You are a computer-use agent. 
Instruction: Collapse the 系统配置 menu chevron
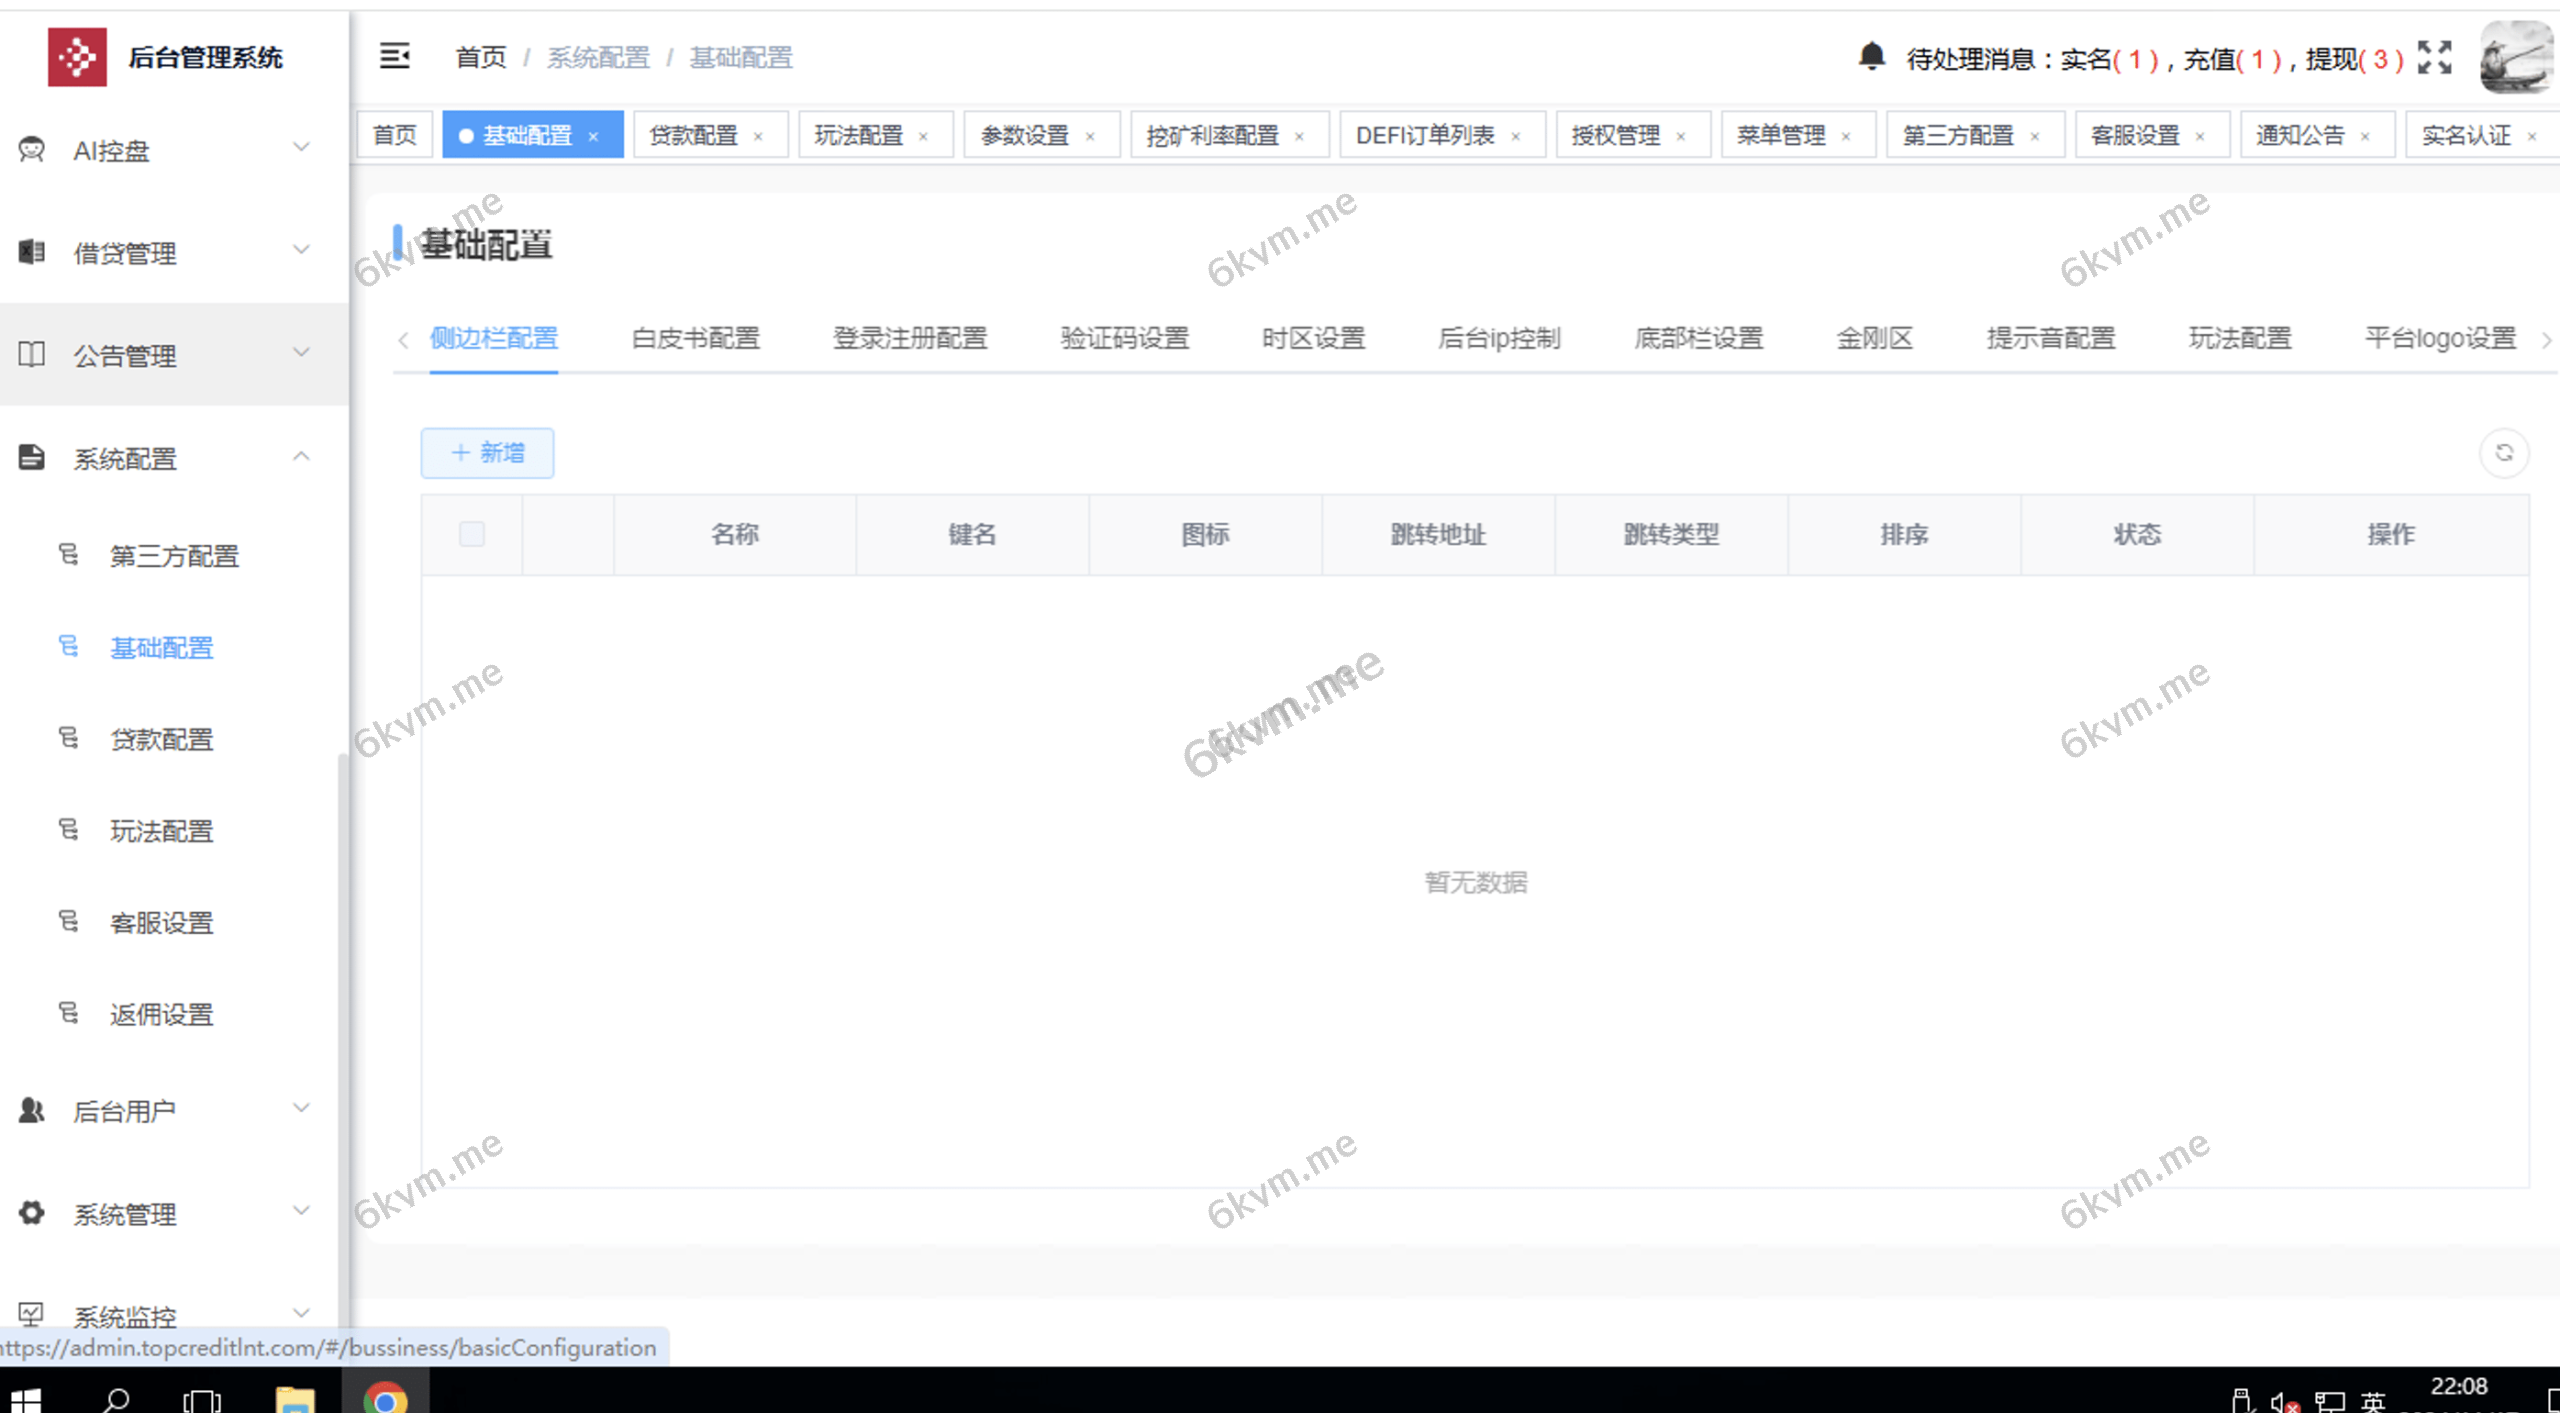tap(301, 456)
